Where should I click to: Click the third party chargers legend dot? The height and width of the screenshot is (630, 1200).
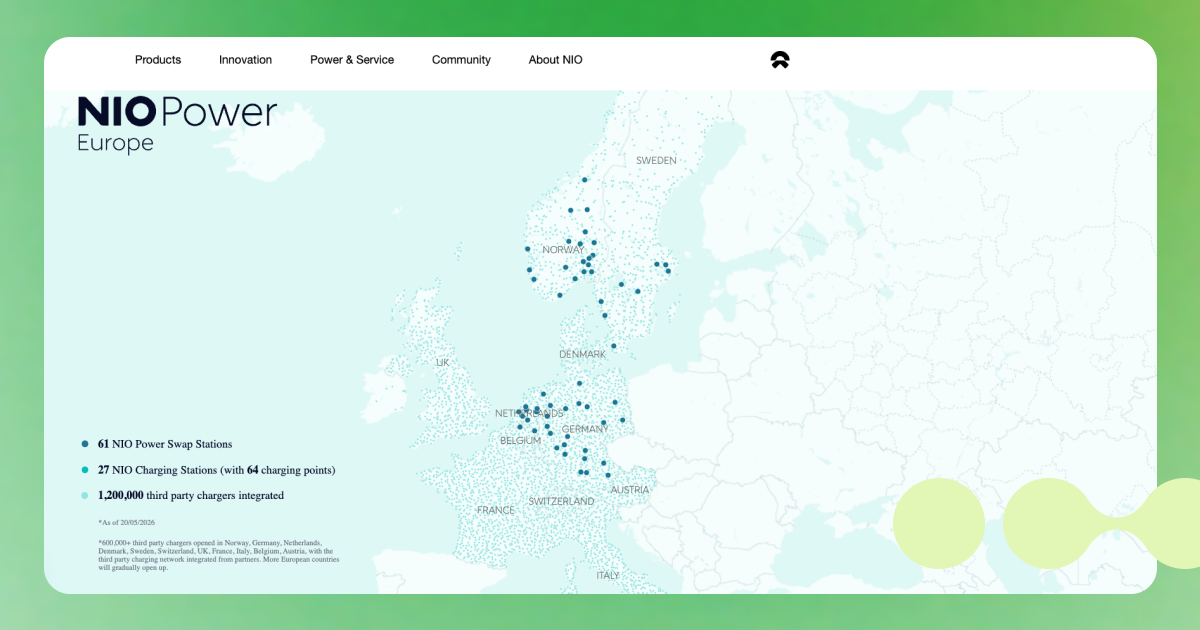point(85,496)
